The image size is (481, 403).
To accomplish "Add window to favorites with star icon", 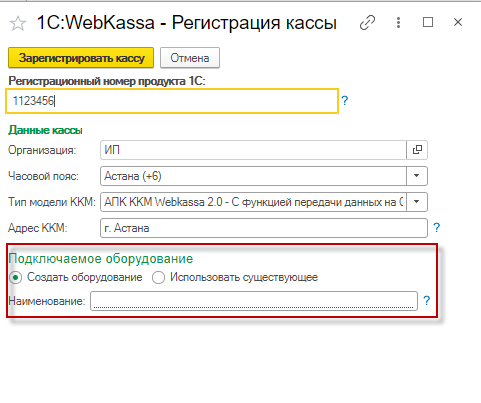I will pos(18,23).
